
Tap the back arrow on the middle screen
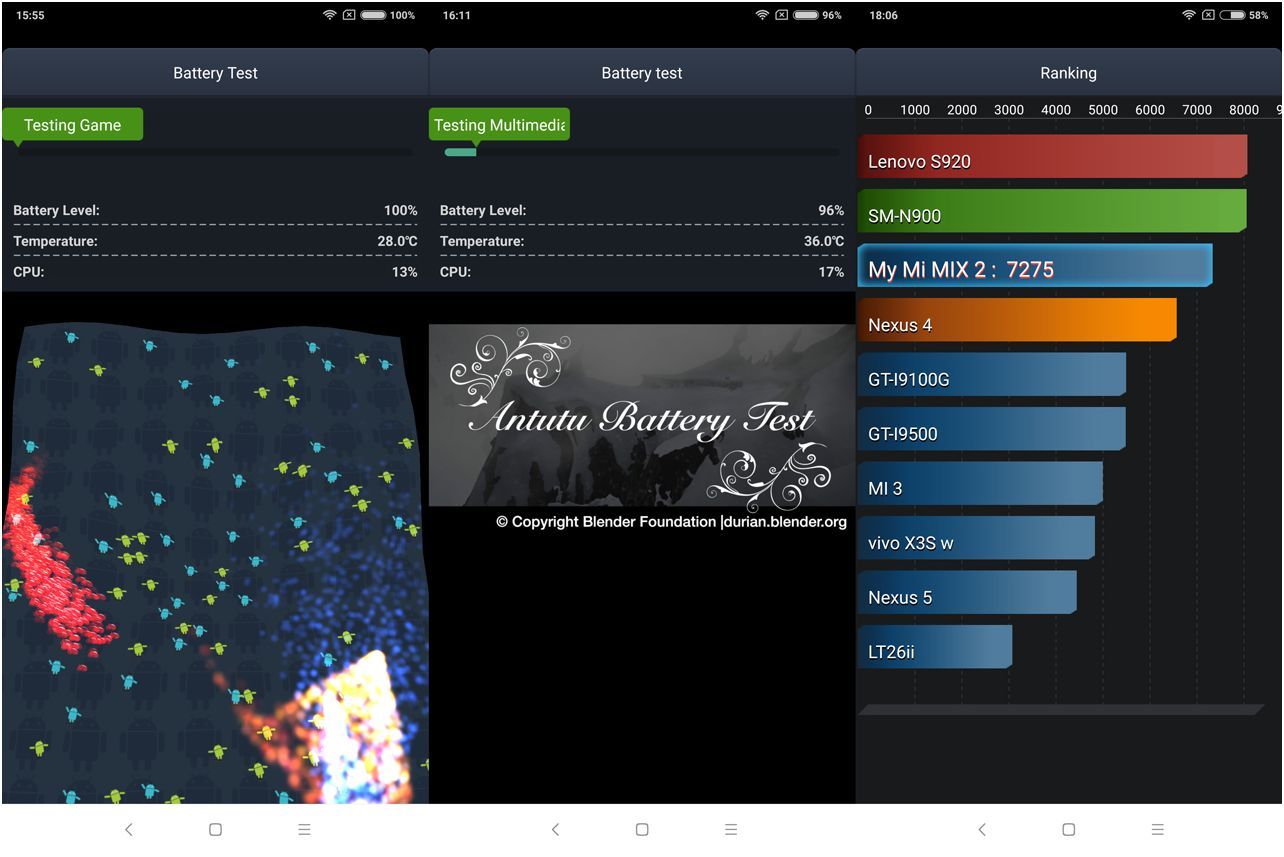point(556,829)
